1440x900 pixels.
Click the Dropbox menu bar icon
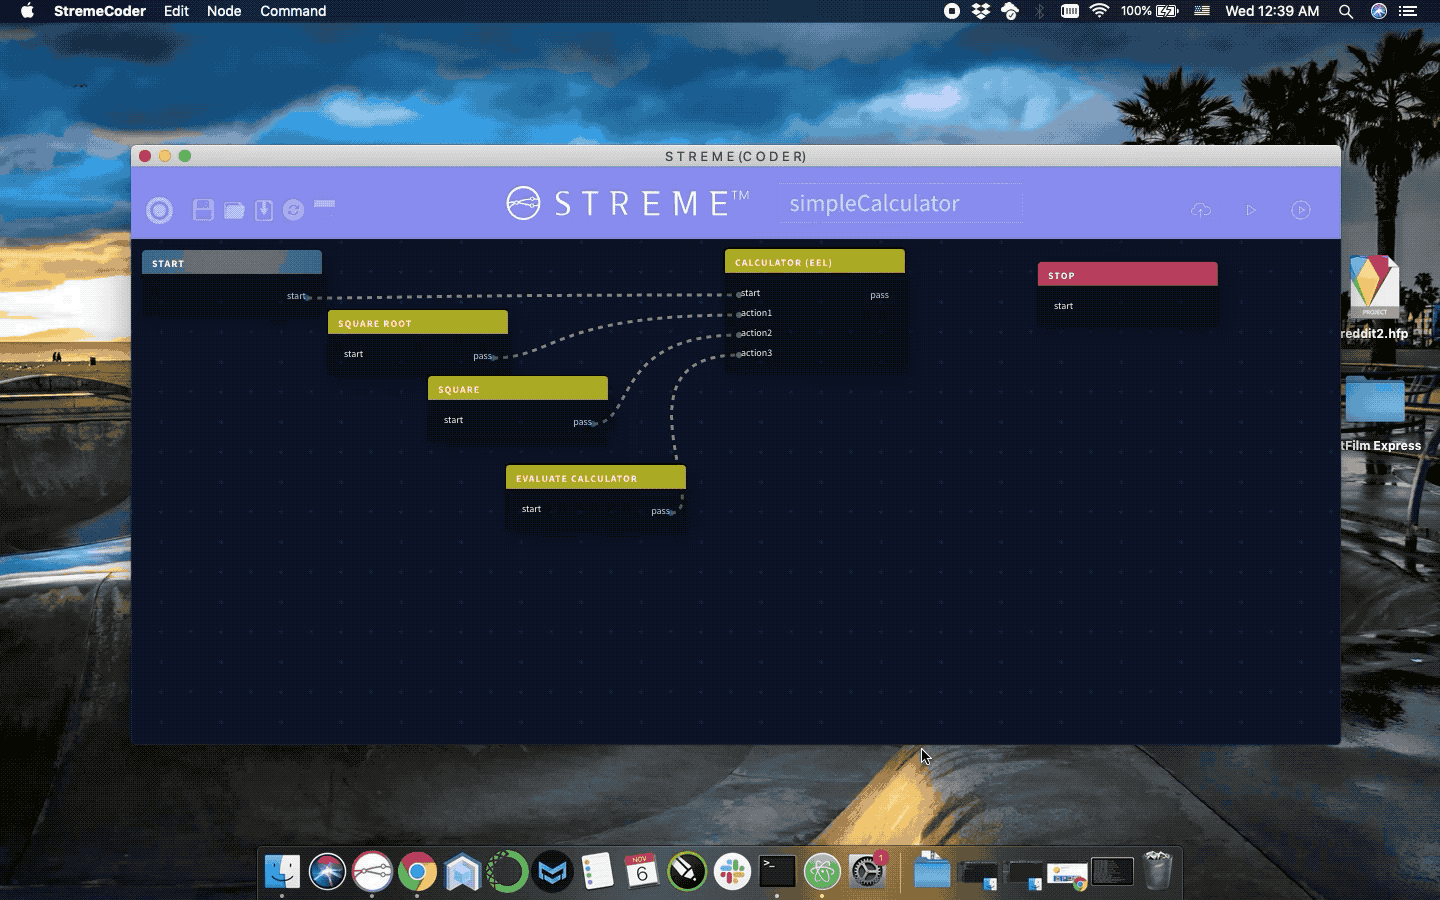981,11
